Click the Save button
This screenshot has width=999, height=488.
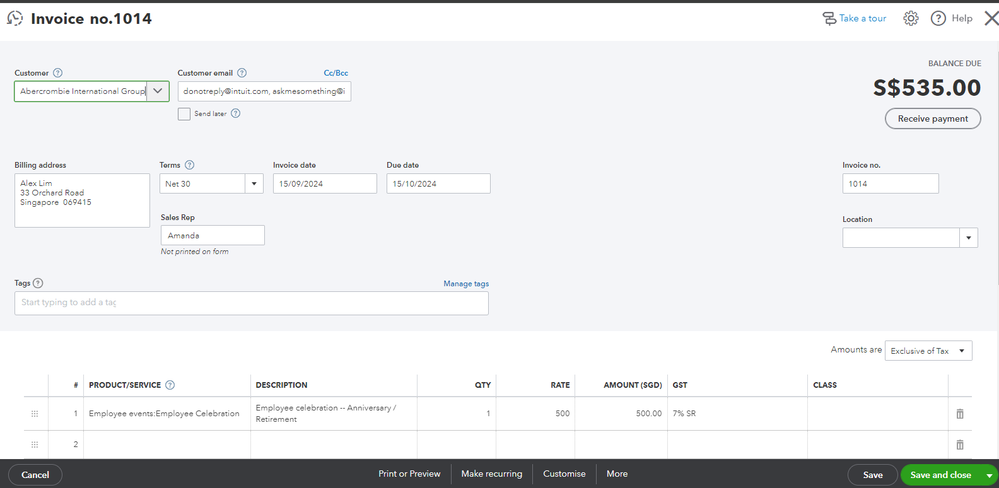coord(872,475)
